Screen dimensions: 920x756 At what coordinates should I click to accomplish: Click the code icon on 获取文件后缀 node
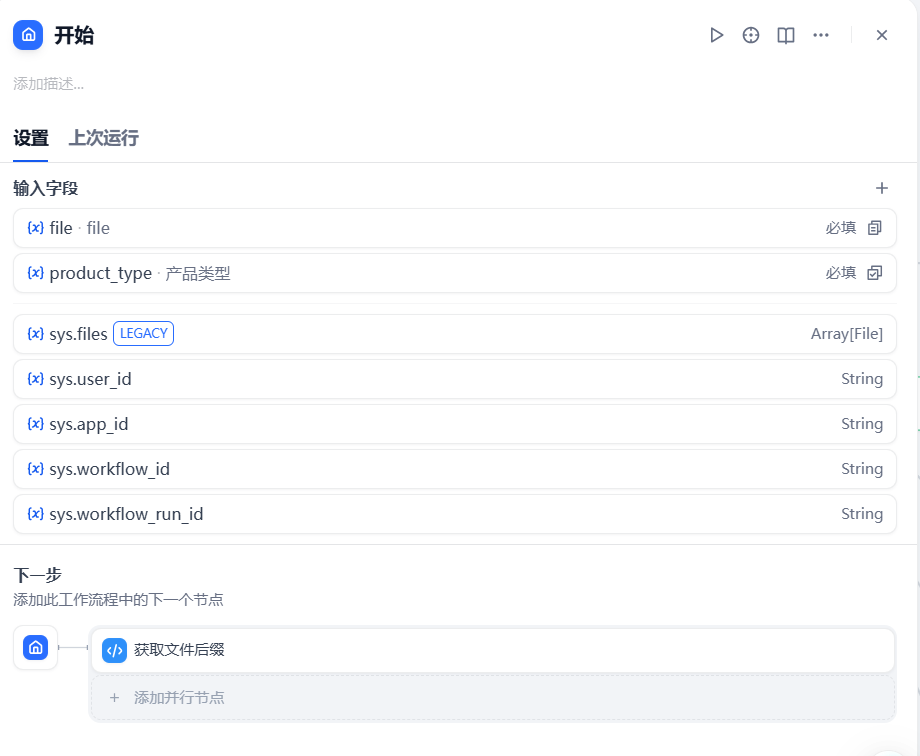pyautogui.click(x=114, y=648)
